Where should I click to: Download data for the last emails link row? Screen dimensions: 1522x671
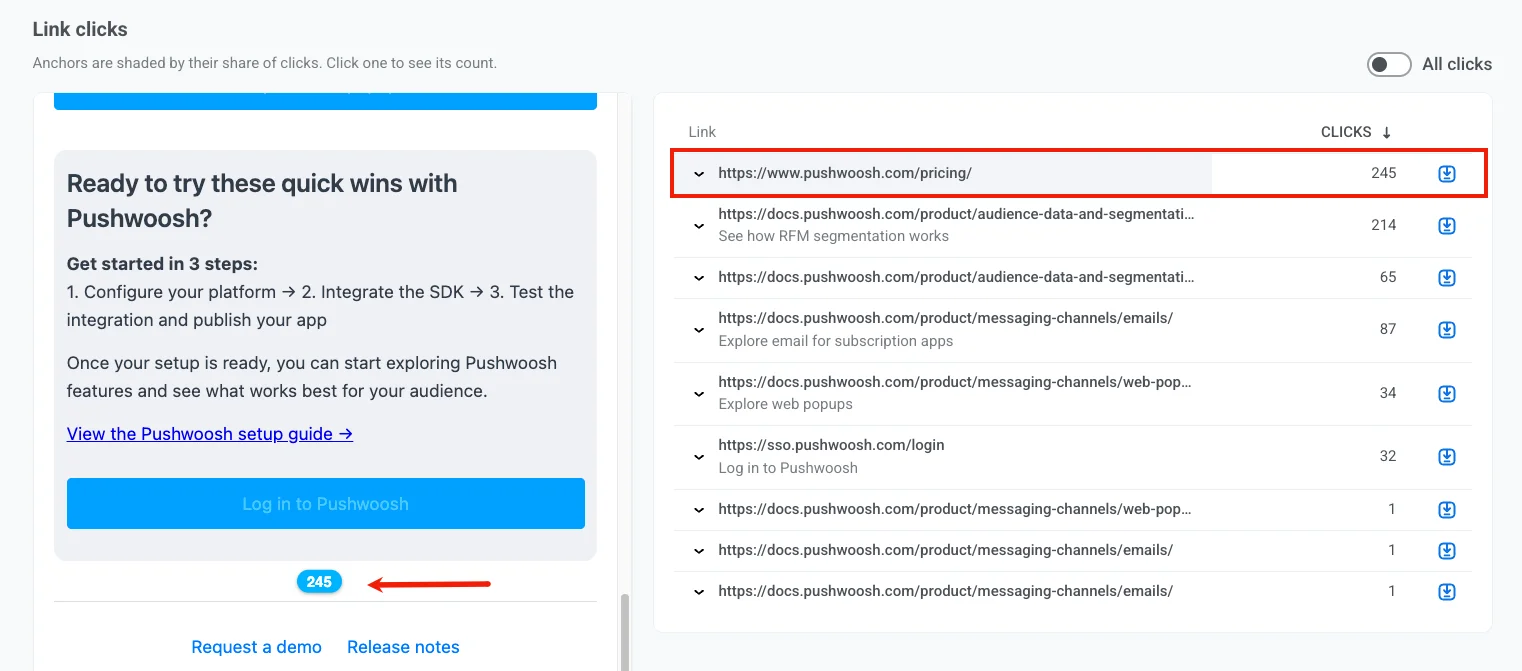pos(1446,592)
